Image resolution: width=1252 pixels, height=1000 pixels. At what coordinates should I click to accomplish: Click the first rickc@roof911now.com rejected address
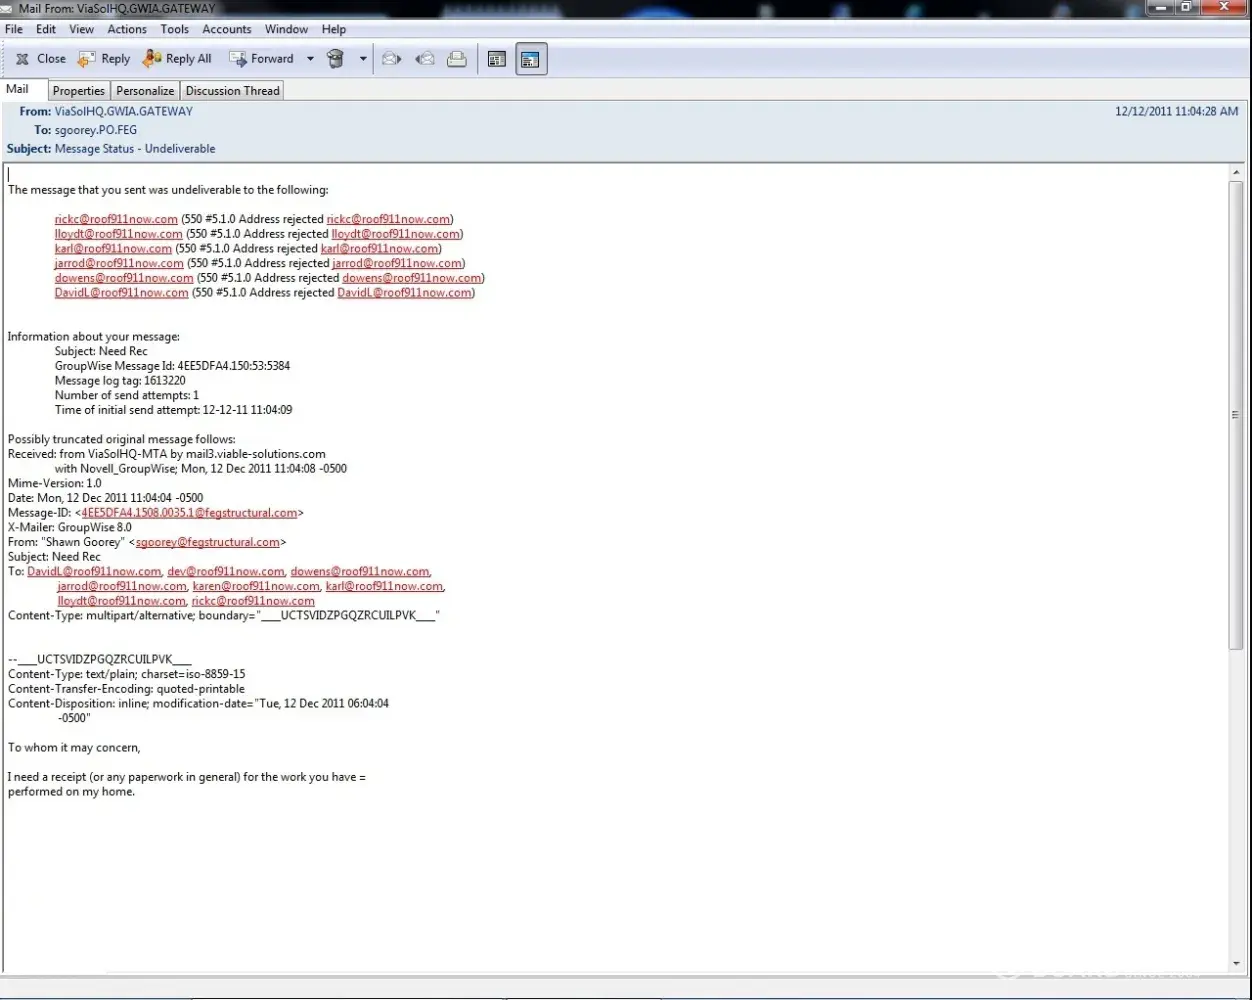coord(116,219)
